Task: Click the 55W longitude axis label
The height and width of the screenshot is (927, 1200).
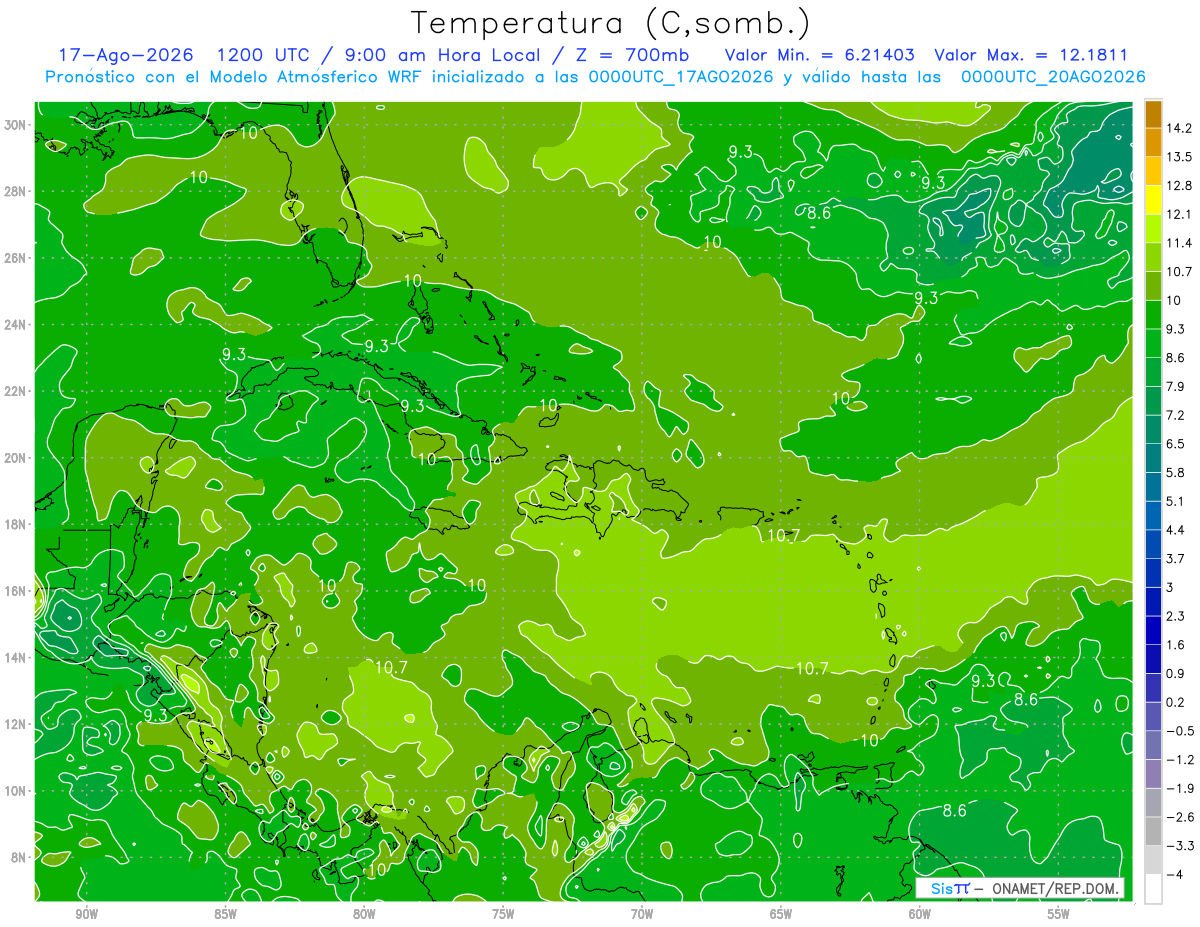Action: click(x=1059, y=915)
